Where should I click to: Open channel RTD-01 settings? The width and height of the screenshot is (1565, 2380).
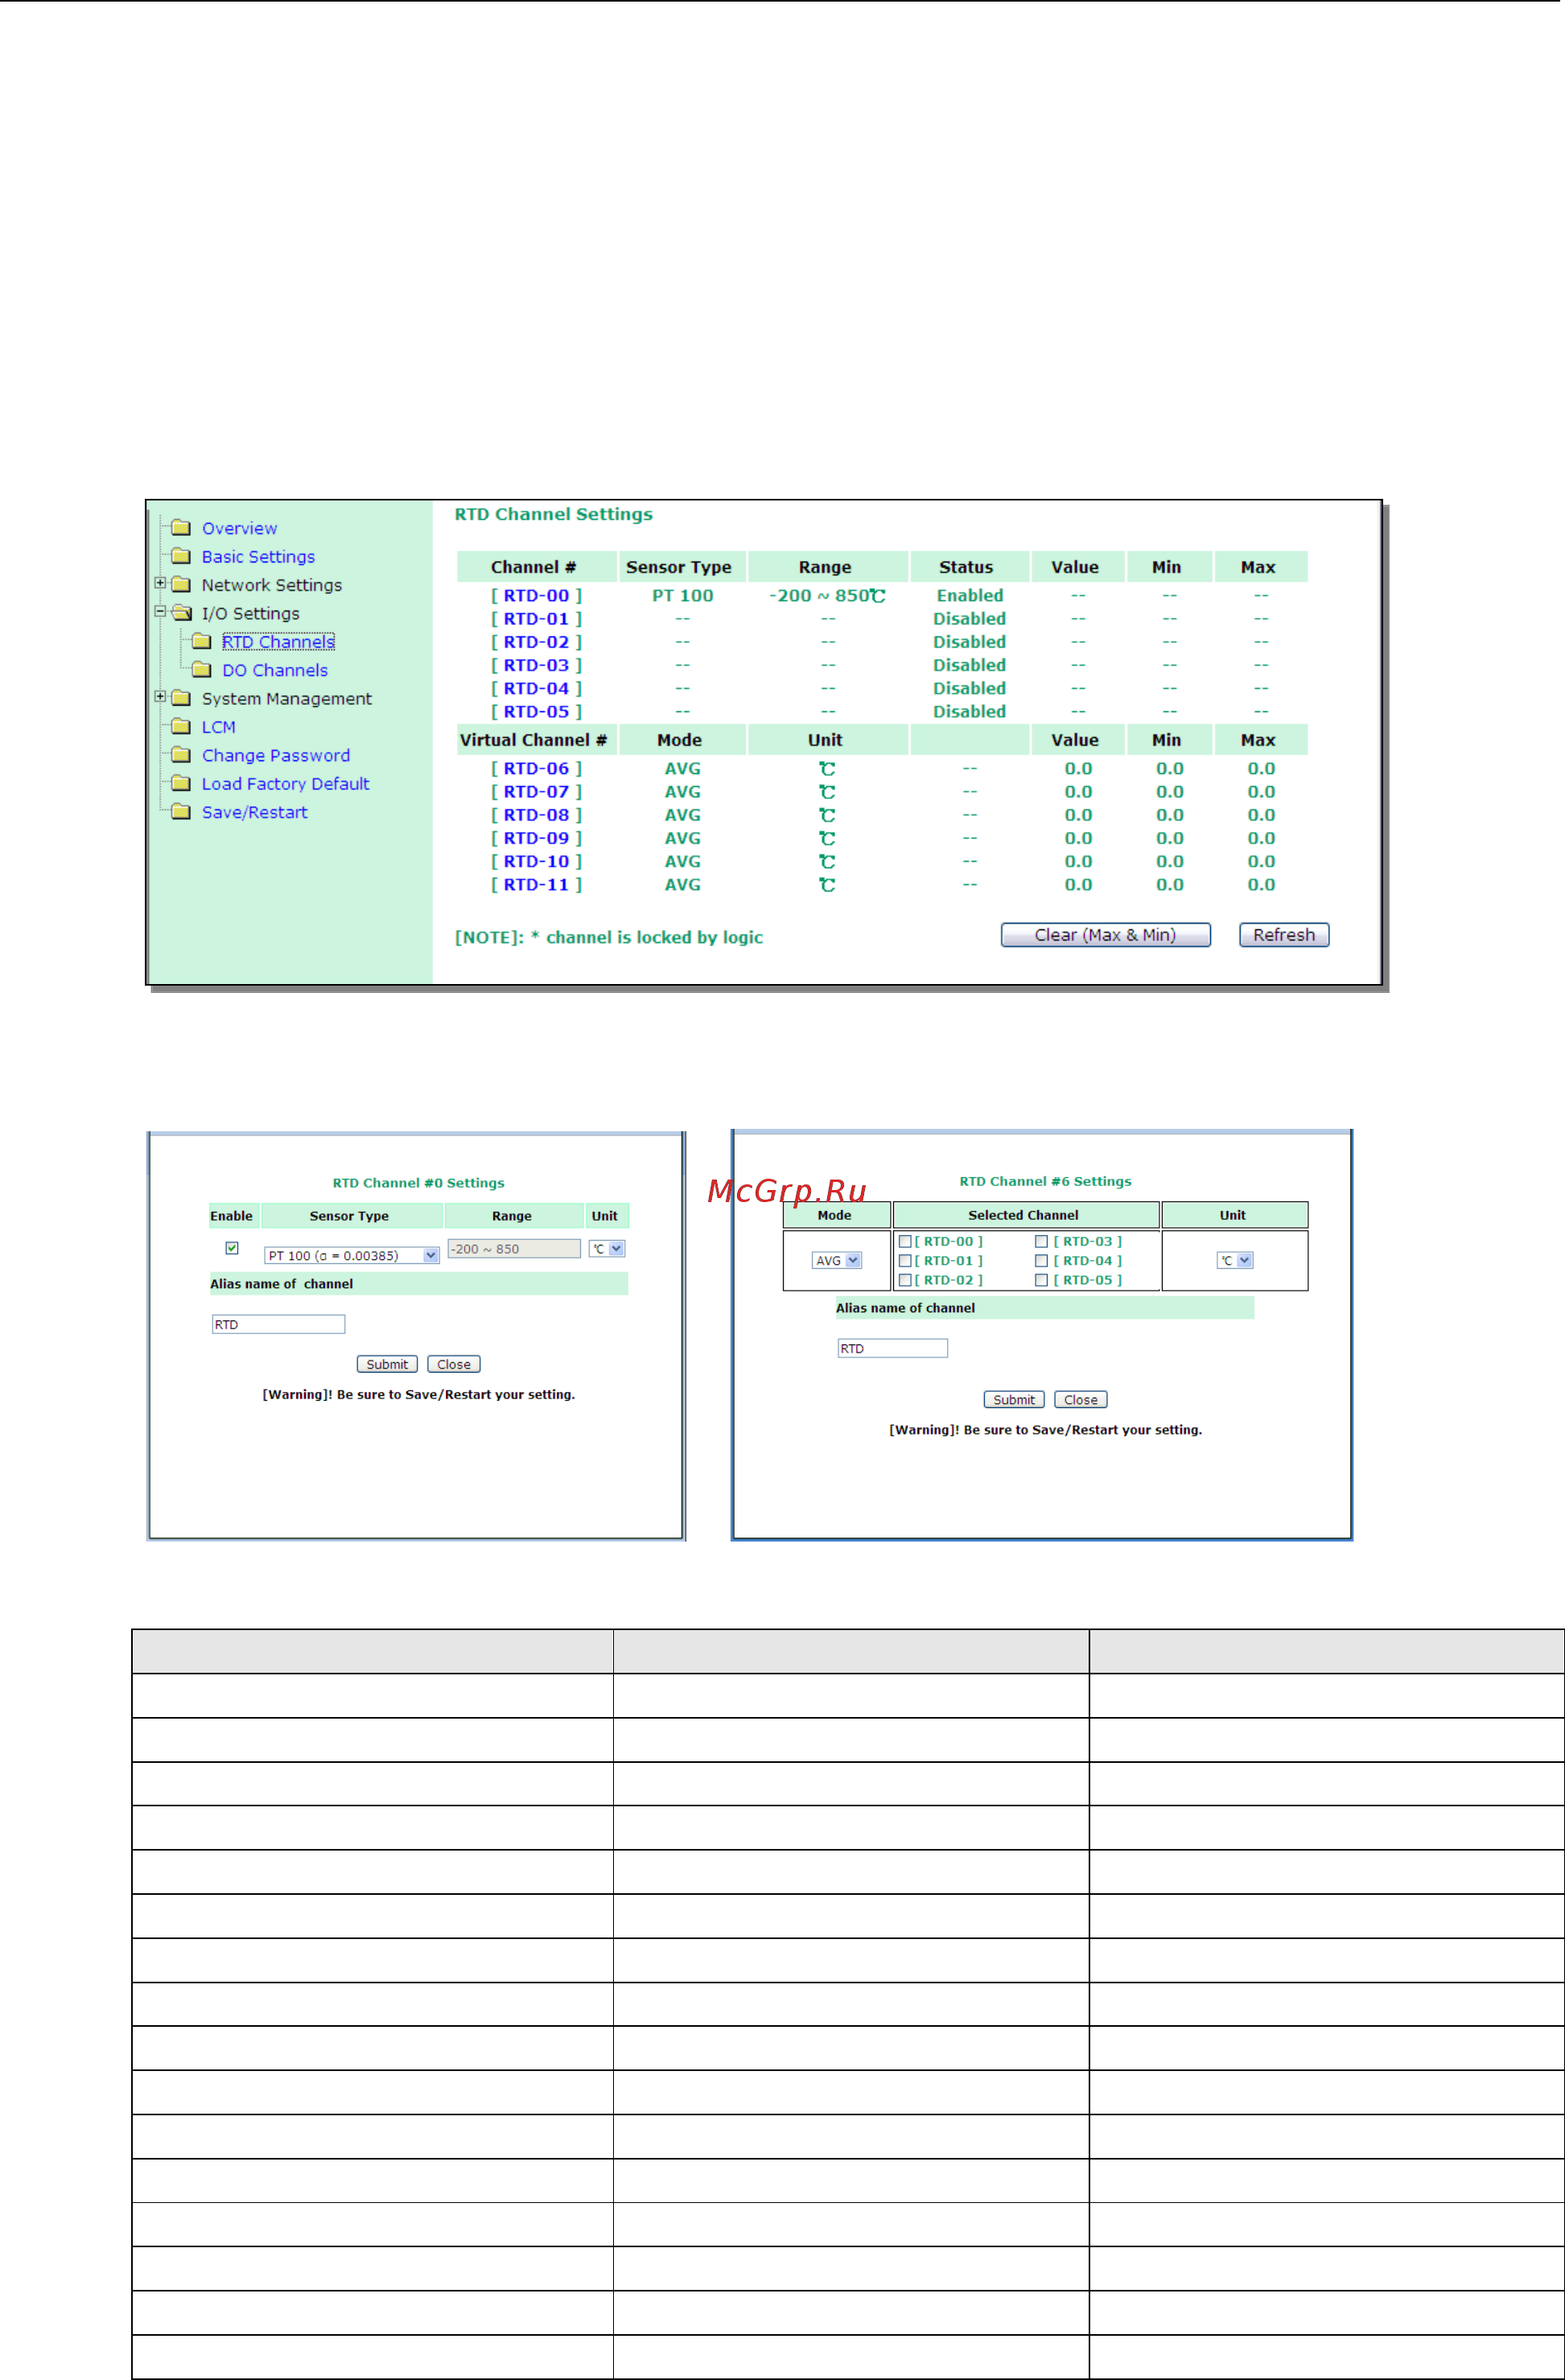tap(536, 619)
